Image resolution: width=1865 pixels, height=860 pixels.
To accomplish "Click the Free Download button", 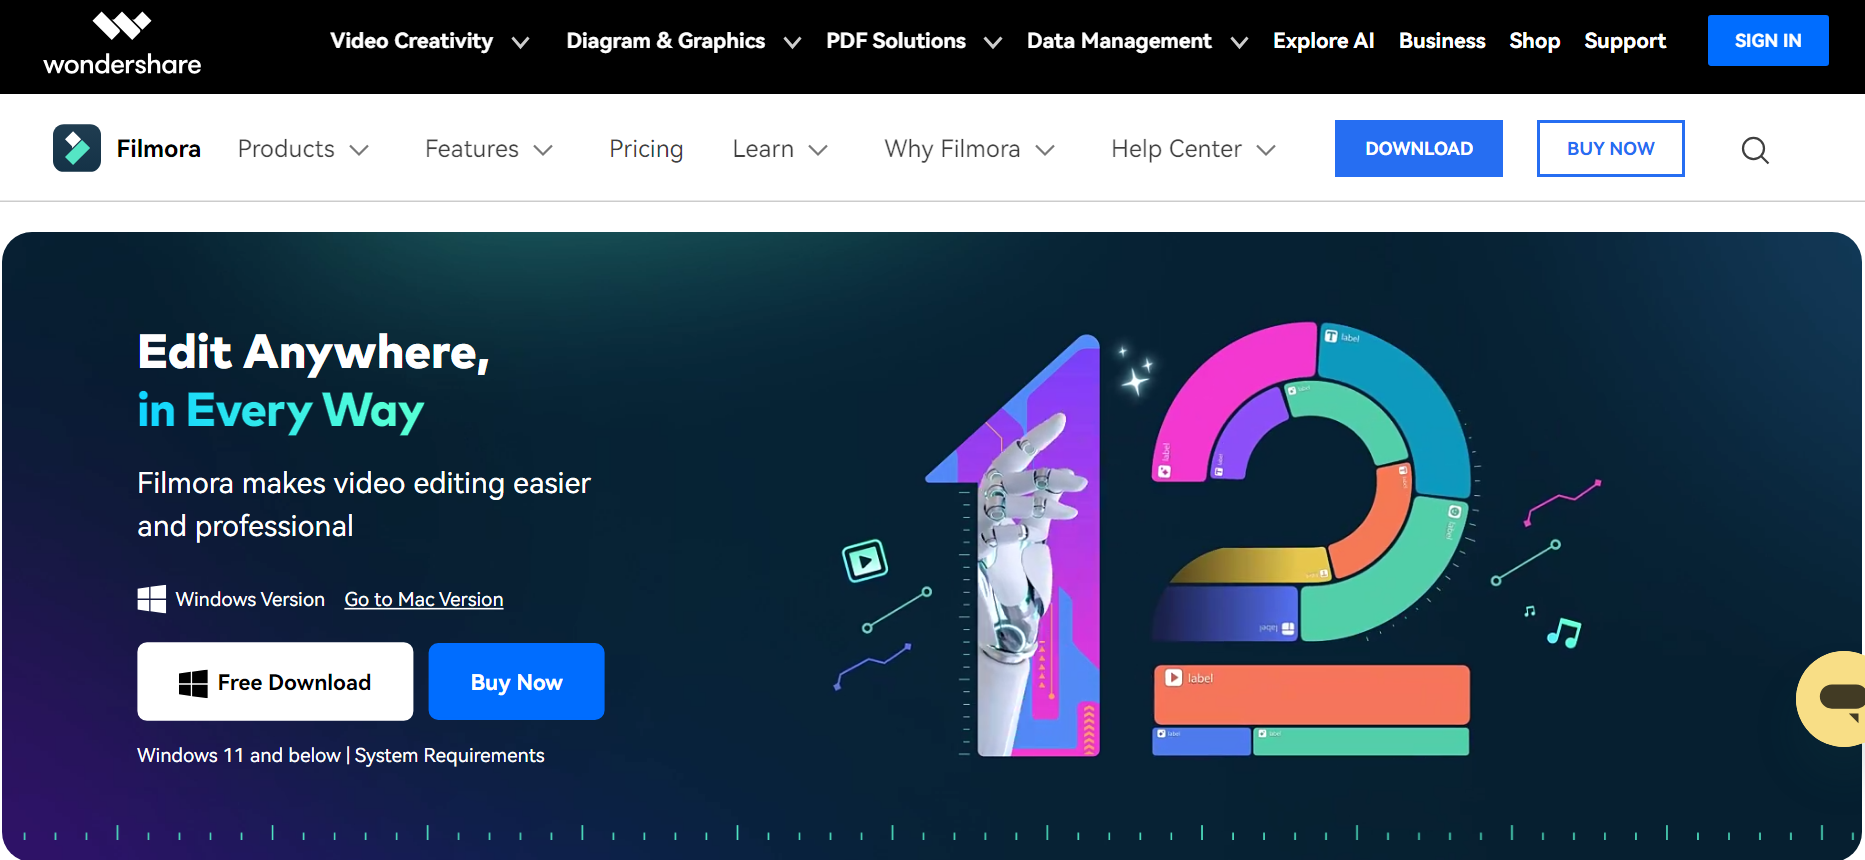I will point(275,681).
